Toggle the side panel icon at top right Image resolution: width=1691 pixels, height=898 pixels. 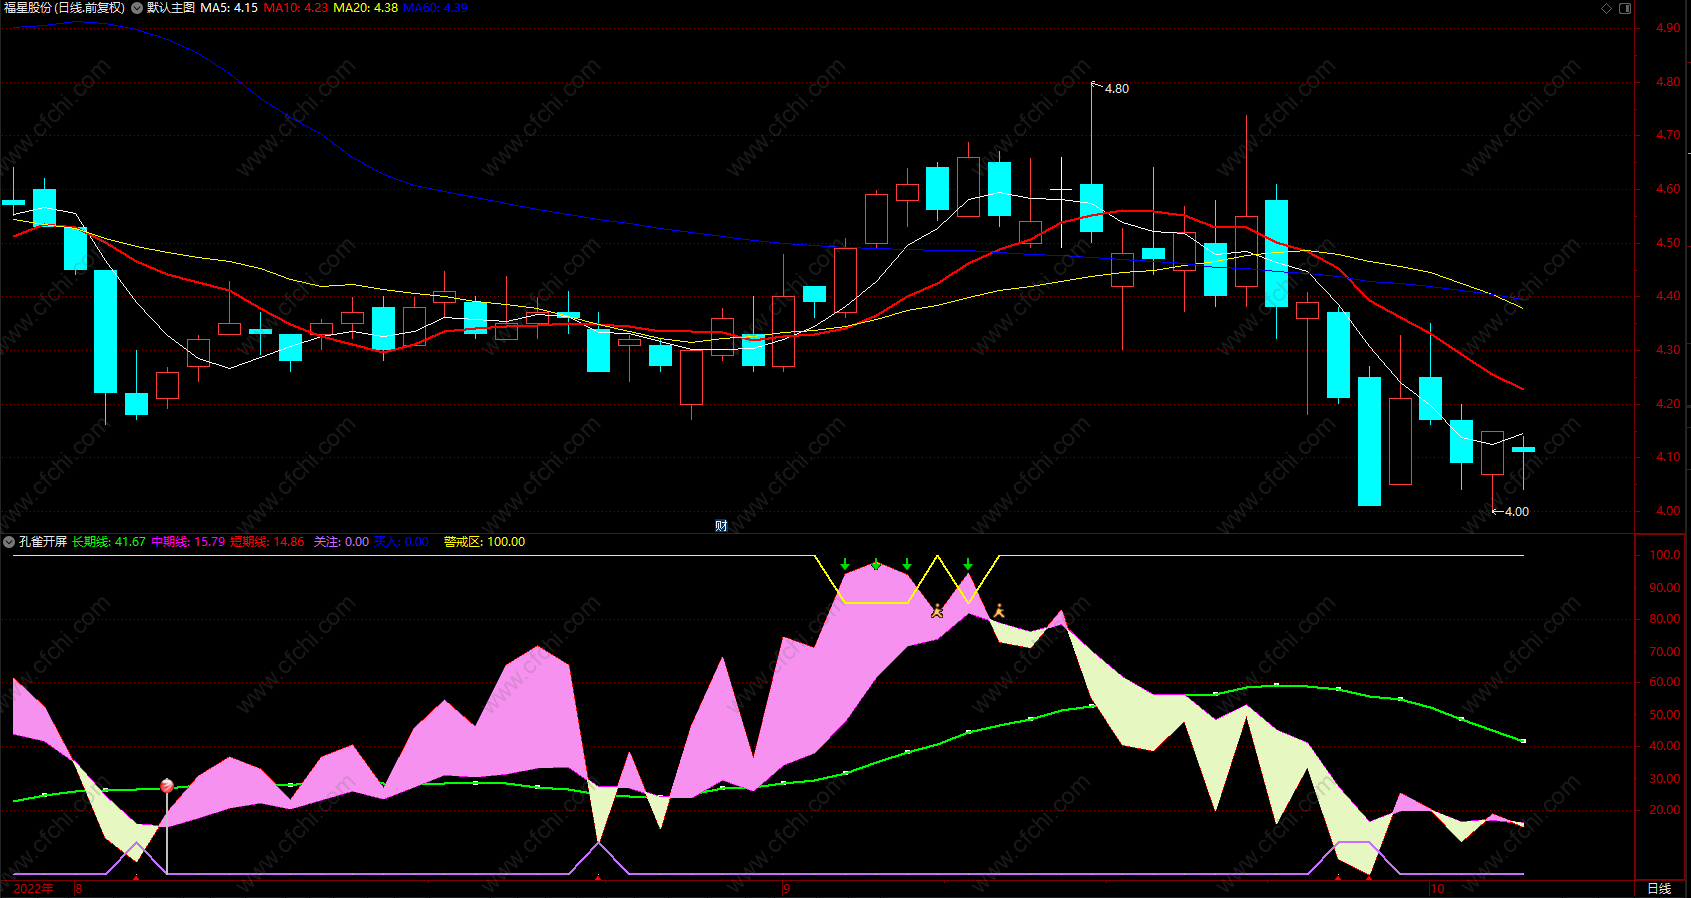[1625, 8]
